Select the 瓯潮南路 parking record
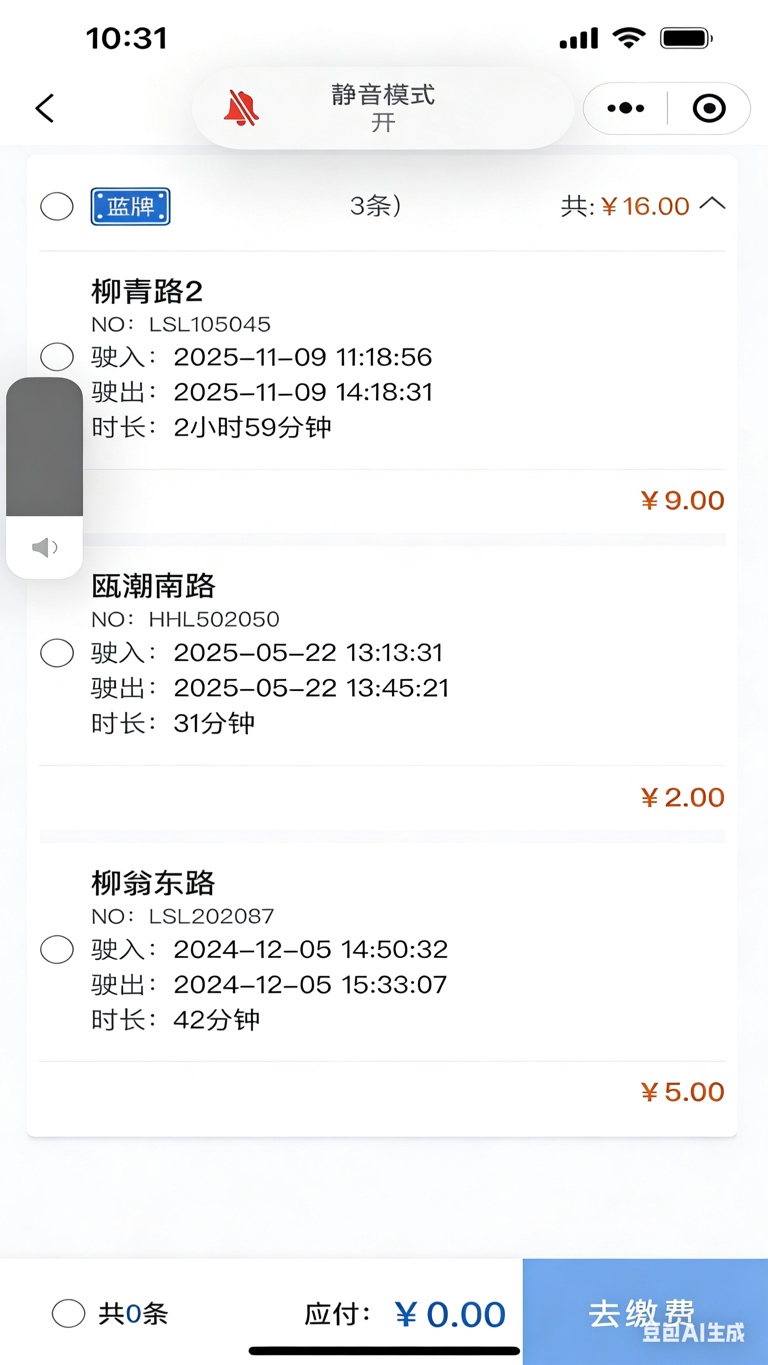The width and height of the screenshot is (768, 1365). (57, 653)
